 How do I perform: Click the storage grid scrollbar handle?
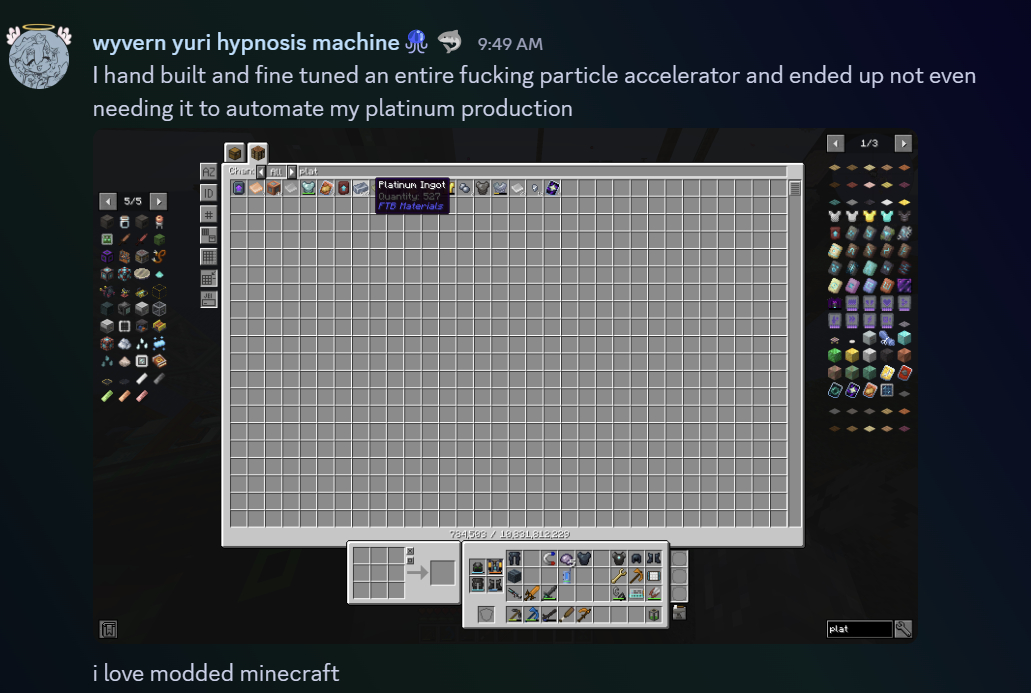tap(795, 189)
